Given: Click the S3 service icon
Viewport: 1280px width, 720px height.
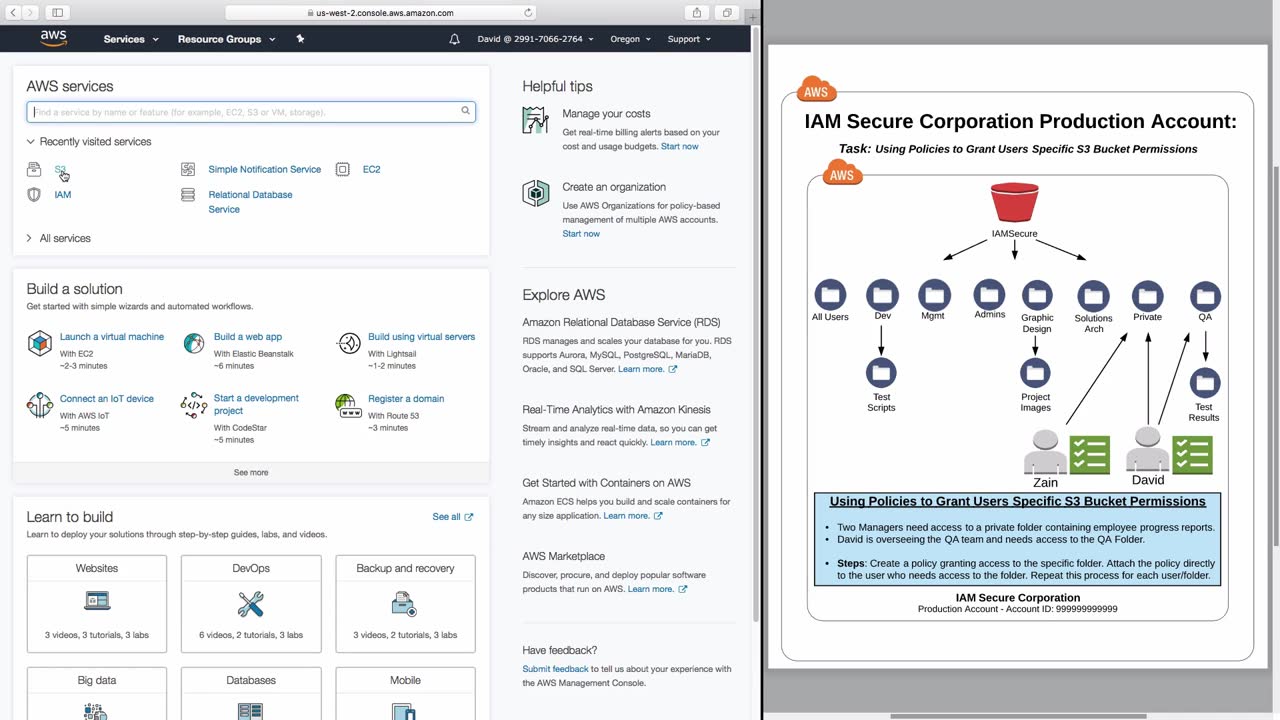Looking at the screenshot, I should coord(34,170).
